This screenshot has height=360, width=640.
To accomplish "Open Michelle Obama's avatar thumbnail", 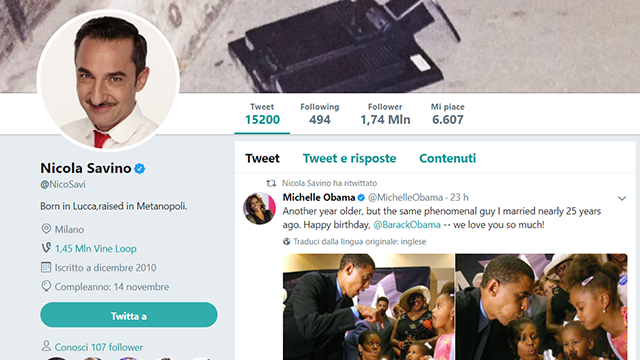I will pos(260,208).
